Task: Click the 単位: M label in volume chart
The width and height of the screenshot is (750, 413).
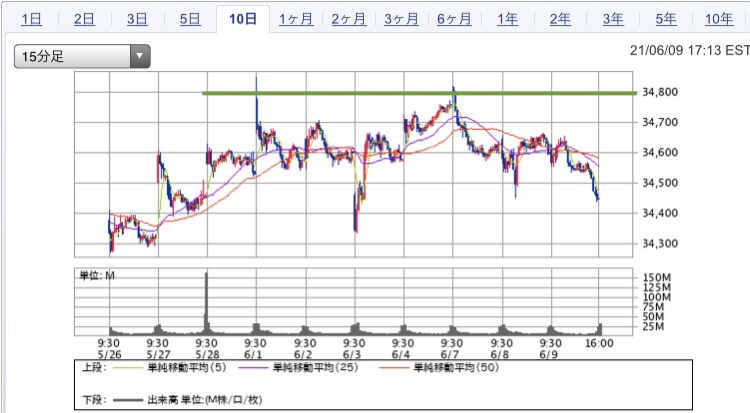Action: (97, 275)
